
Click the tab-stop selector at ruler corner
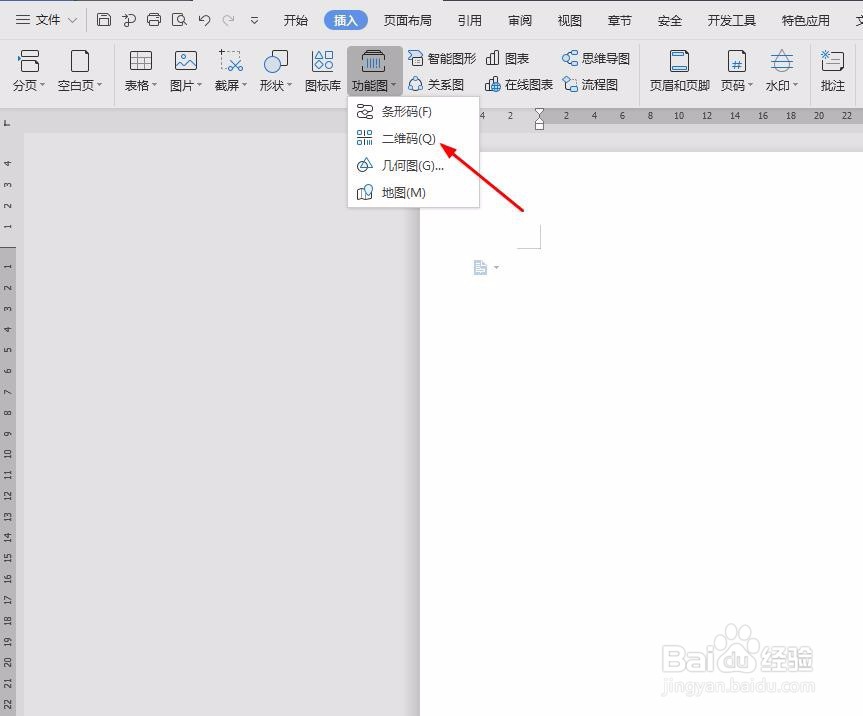tap(7, 123)
